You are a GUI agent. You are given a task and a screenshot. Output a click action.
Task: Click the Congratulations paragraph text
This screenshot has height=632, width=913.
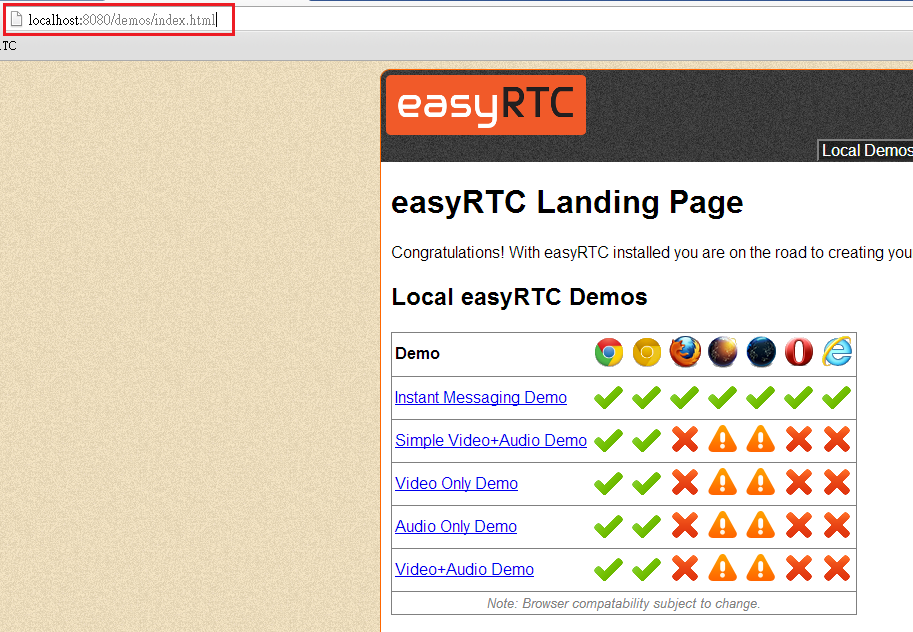pyautogui.click(x=652, y=252)
